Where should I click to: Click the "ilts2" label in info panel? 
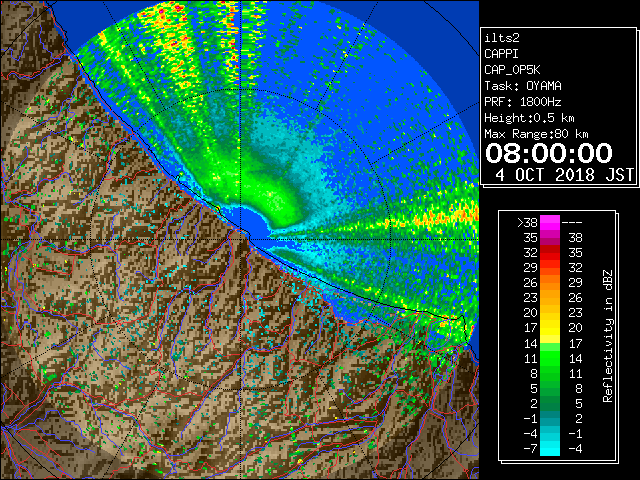tap(502, 38)
